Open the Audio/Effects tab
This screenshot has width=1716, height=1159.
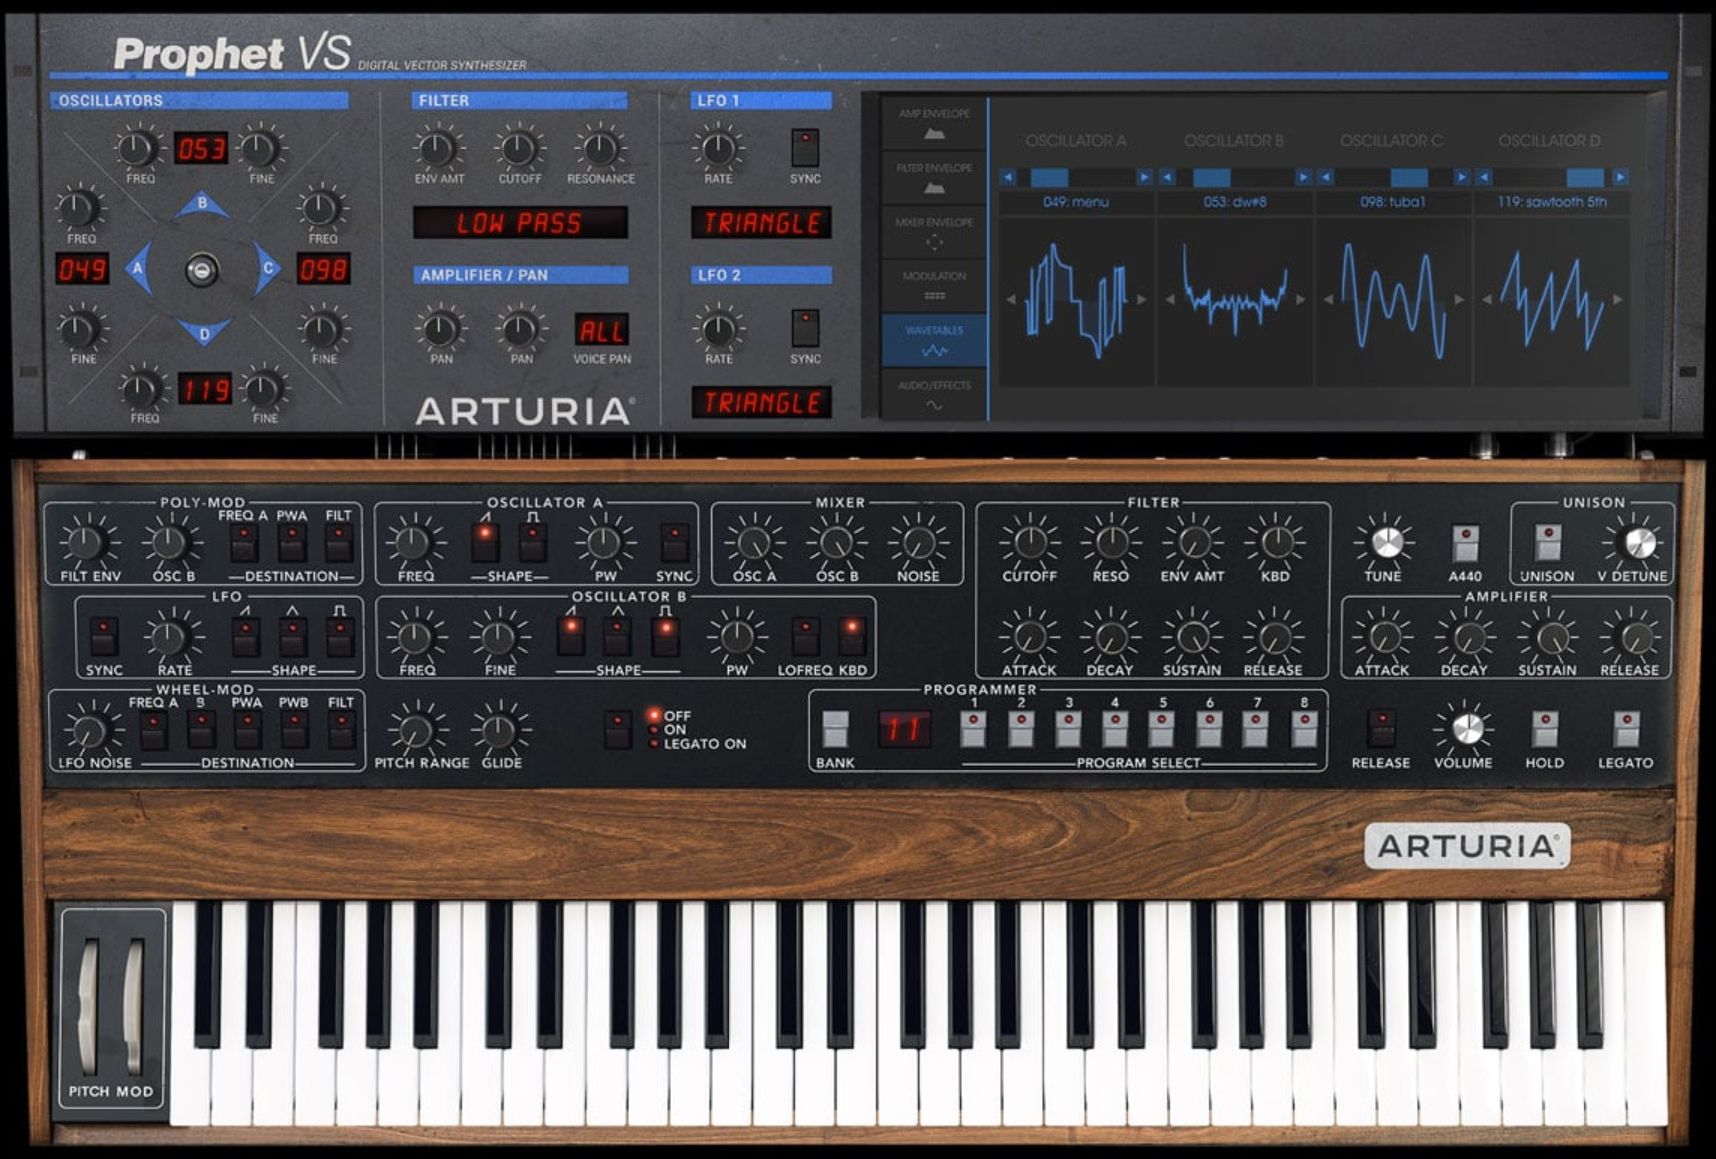[934, 395]
